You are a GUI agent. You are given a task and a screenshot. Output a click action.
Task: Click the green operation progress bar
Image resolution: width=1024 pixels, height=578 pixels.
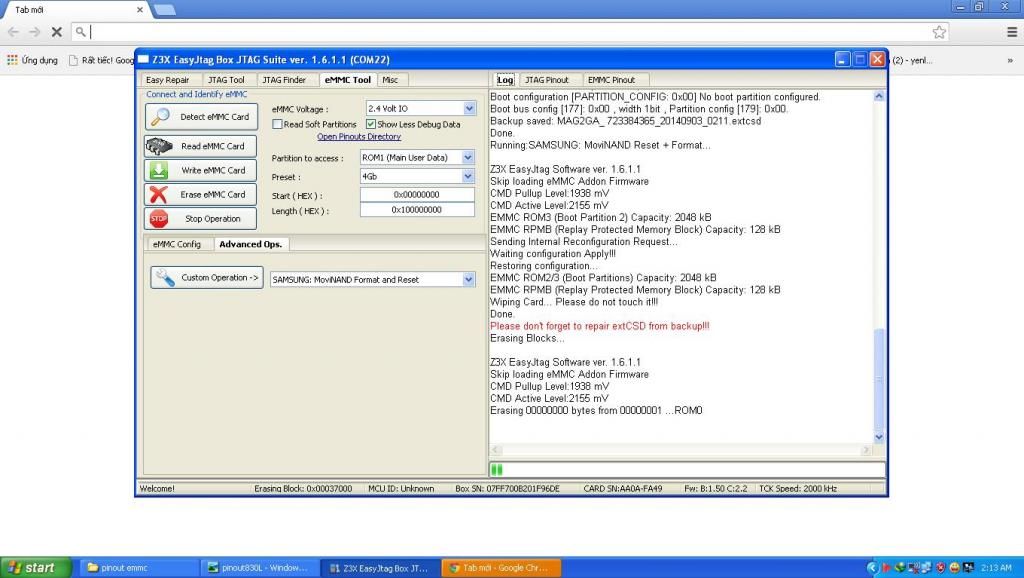pyautogui.click(x=687, y=470)
